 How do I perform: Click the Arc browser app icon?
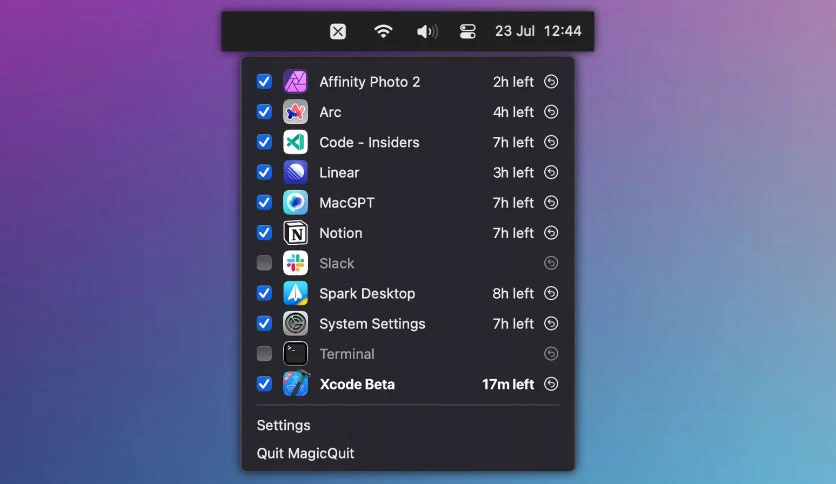[295, 112]
